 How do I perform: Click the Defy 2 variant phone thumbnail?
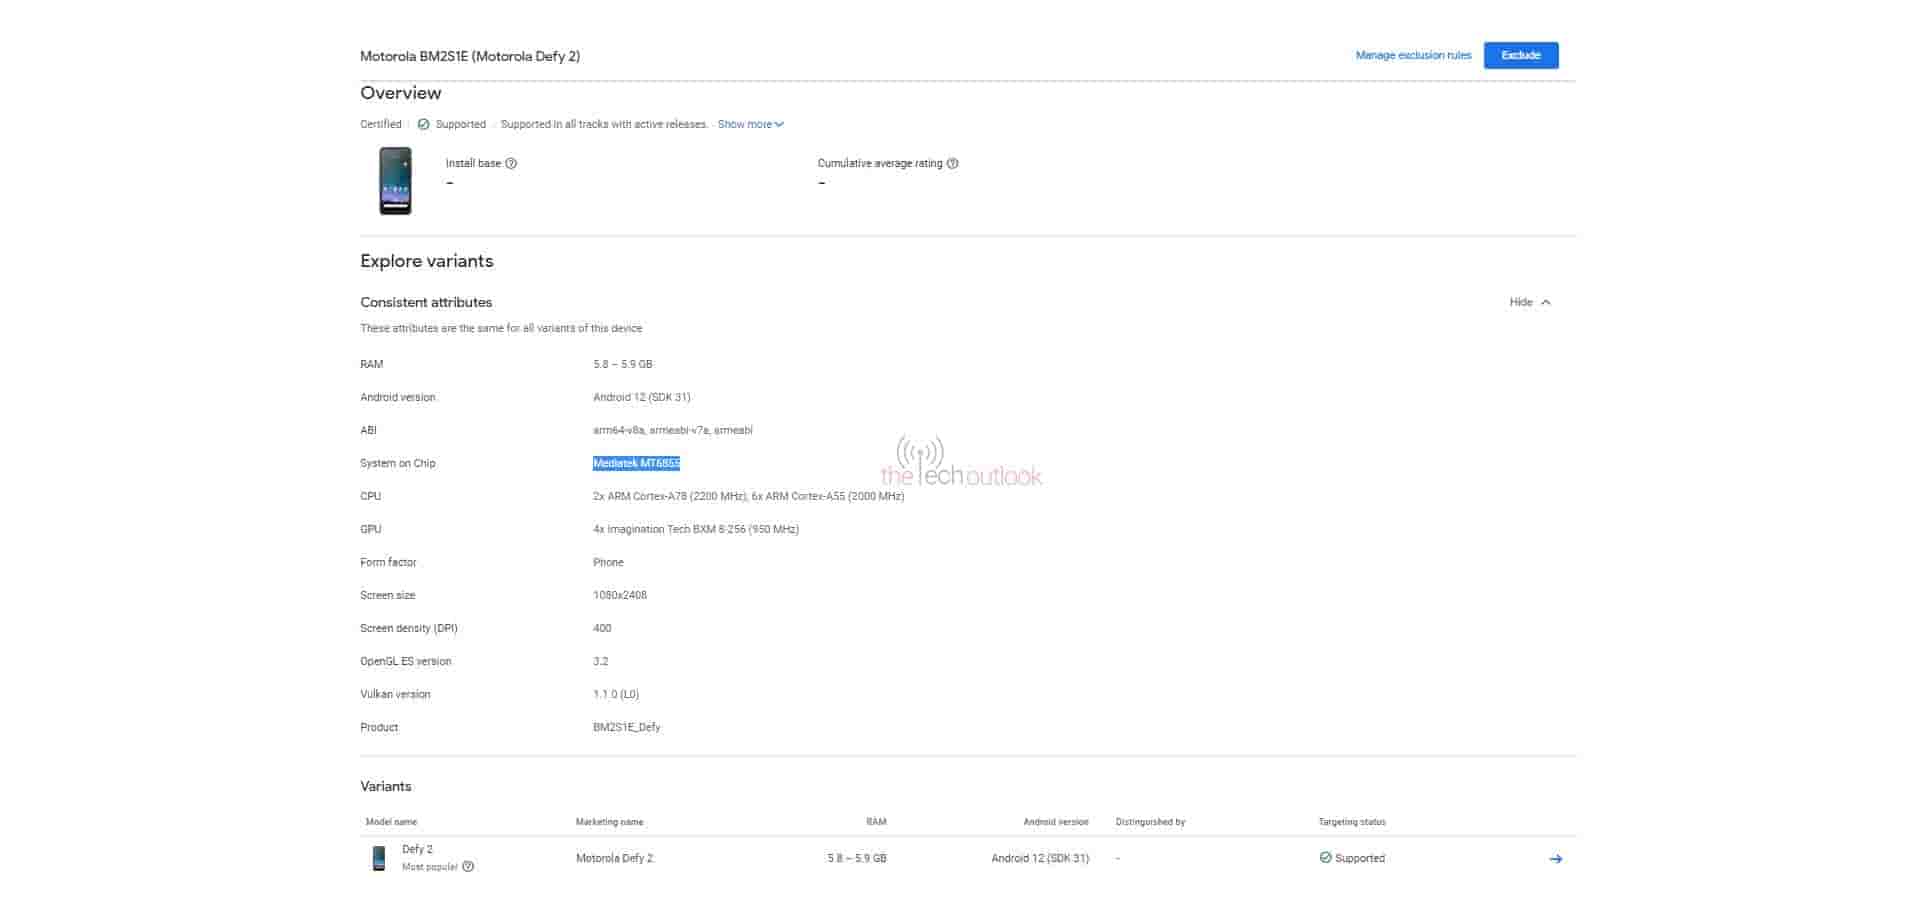tap(379, 858)
